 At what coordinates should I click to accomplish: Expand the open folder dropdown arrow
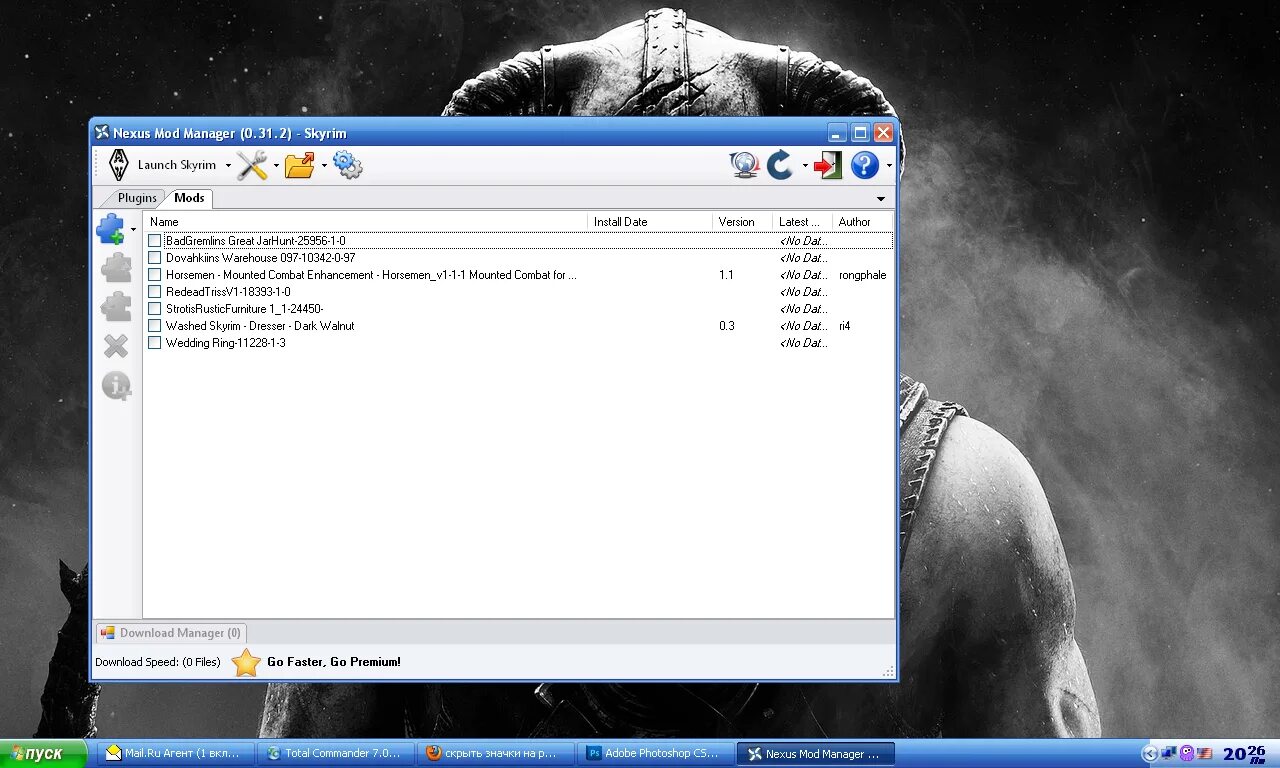[x=324, y=166]
